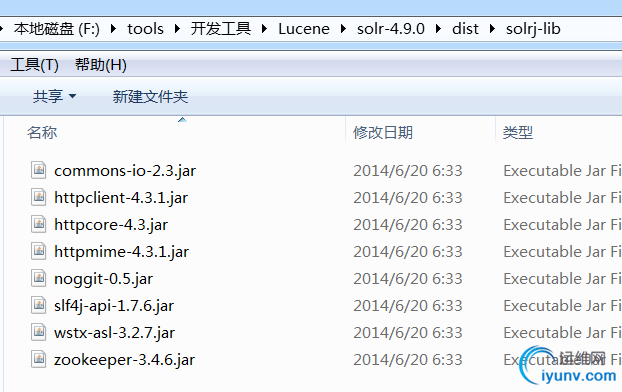Go to solr-4.9.0 folder in address bar
This screenshot has width=622, height=392.
pyautogui.click(x=391, y=29)
